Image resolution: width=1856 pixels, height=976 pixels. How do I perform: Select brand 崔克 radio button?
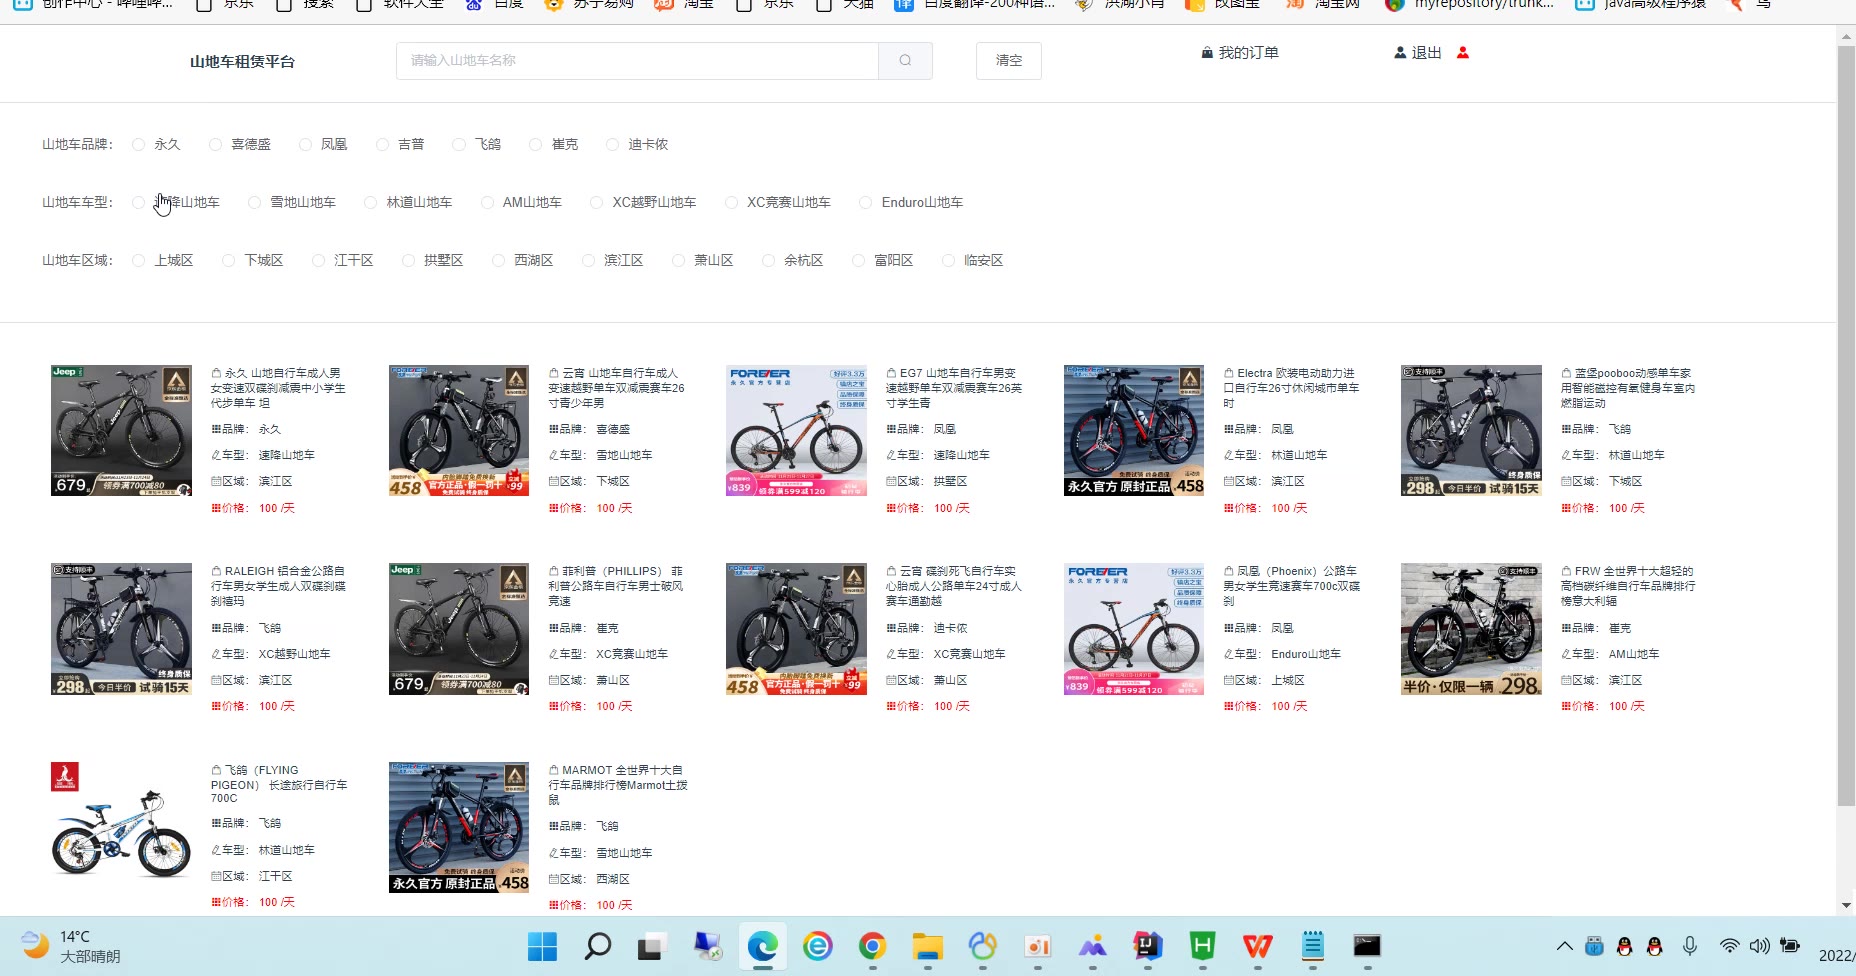[x=536, y=145]
